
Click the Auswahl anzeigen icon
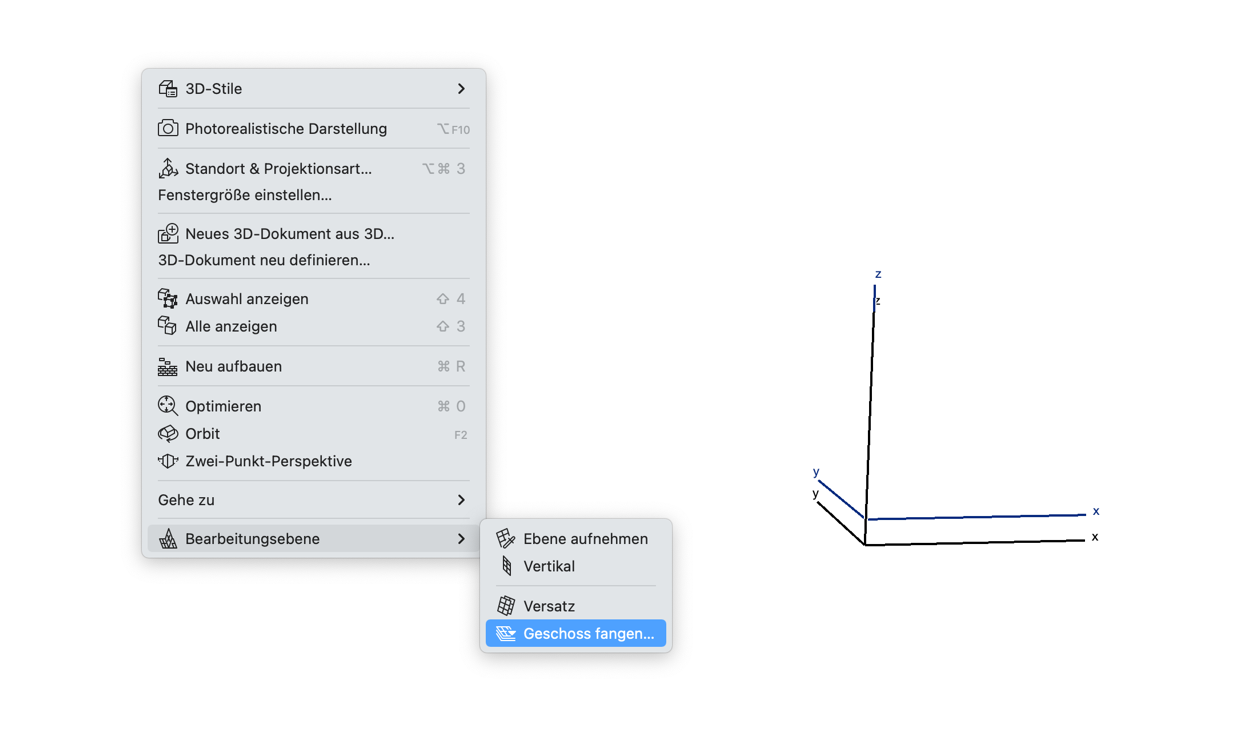168,299
